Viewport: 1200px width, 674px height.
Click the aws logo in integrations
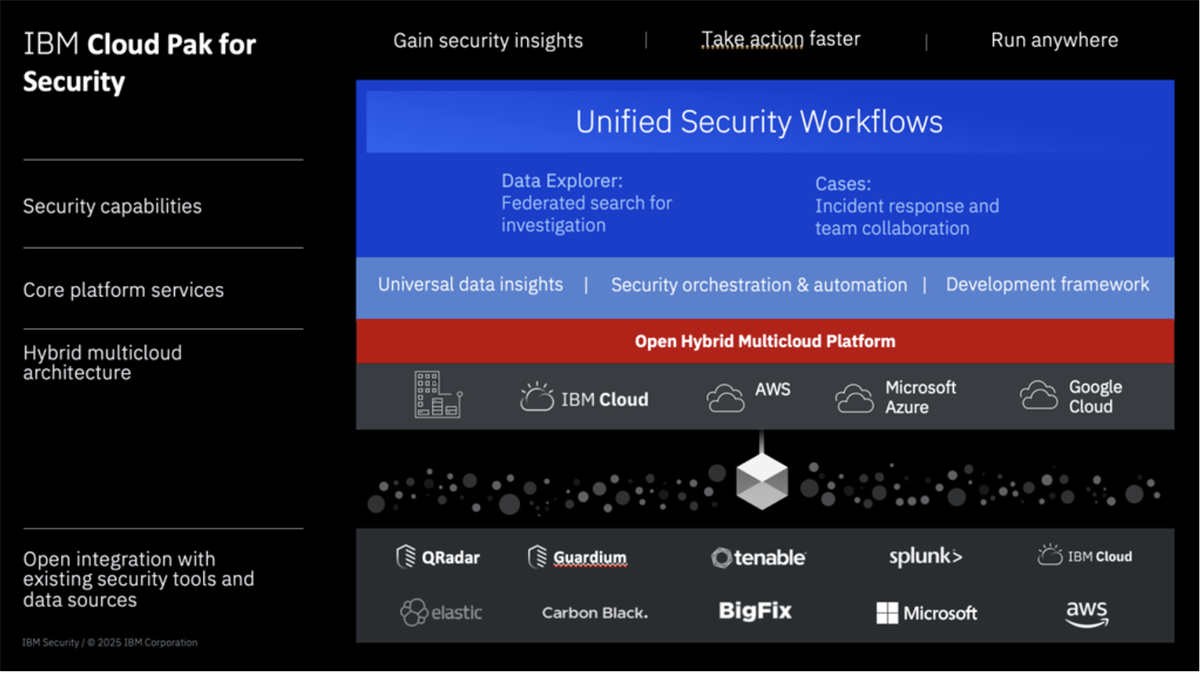point(1086,613)
